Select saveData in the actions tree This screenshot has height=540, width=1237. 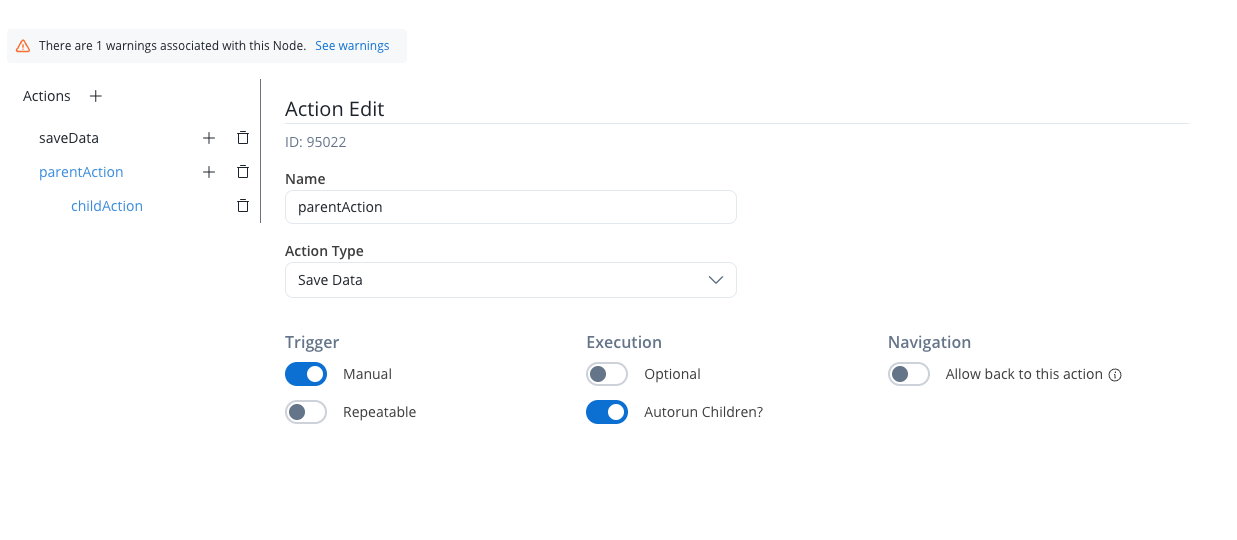[69, 138]
